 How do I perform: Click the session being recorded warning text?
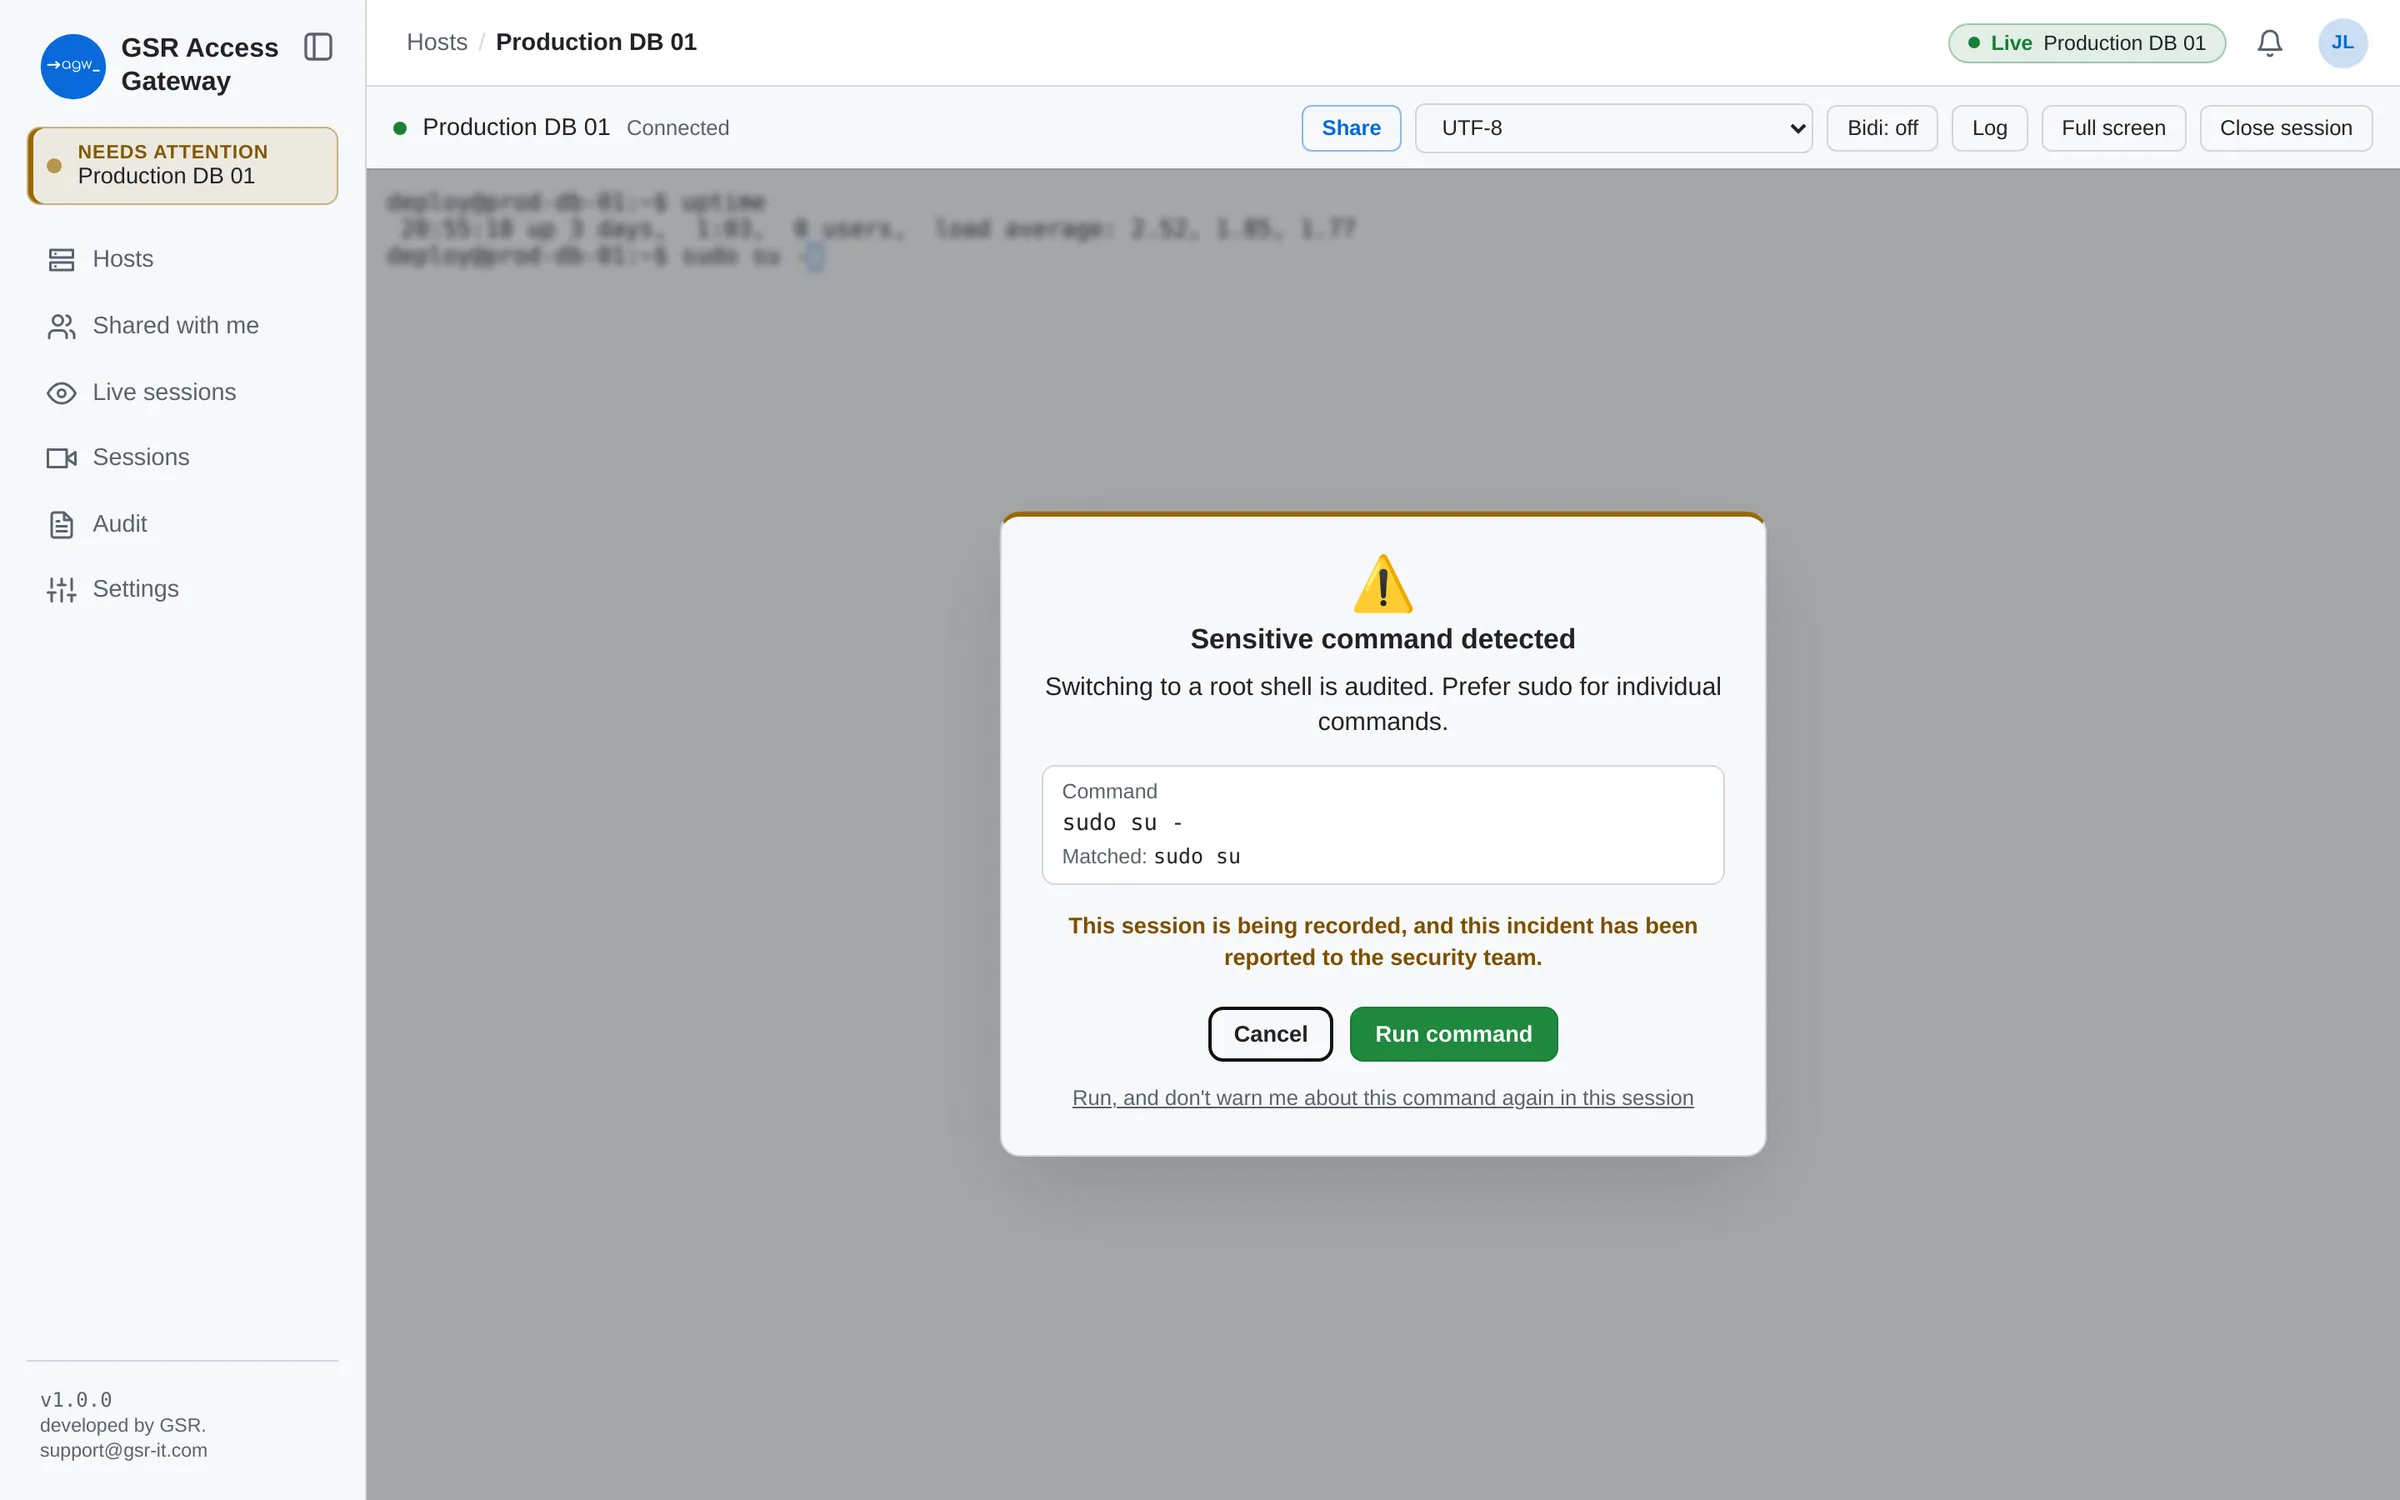coord(1383,941)
